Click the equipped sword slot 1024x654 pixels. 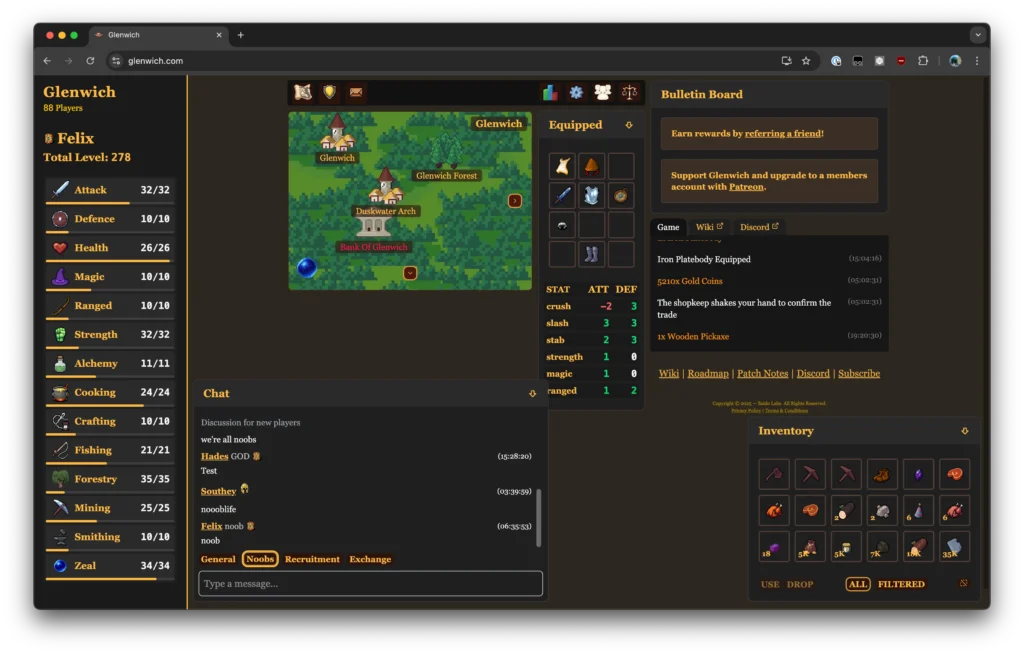562,195
